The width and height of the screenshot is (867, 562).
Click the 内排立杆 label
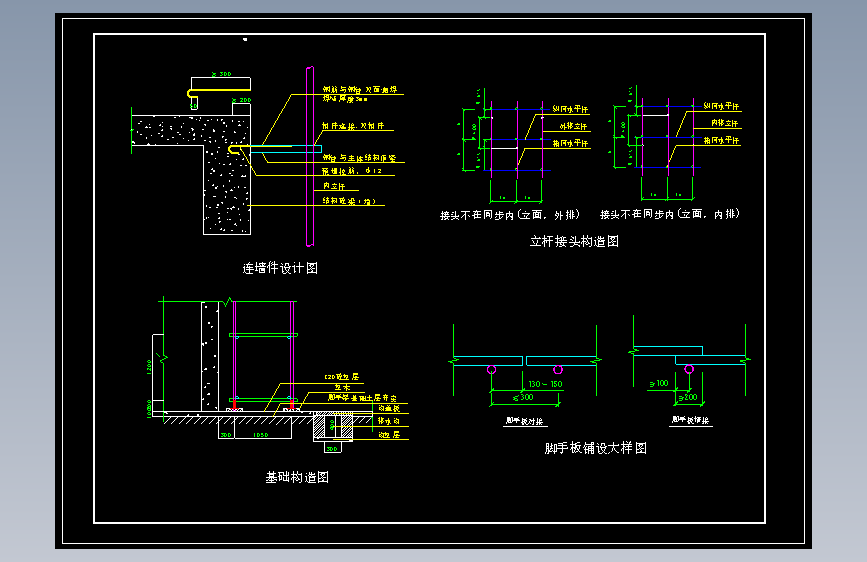(724, 123)
